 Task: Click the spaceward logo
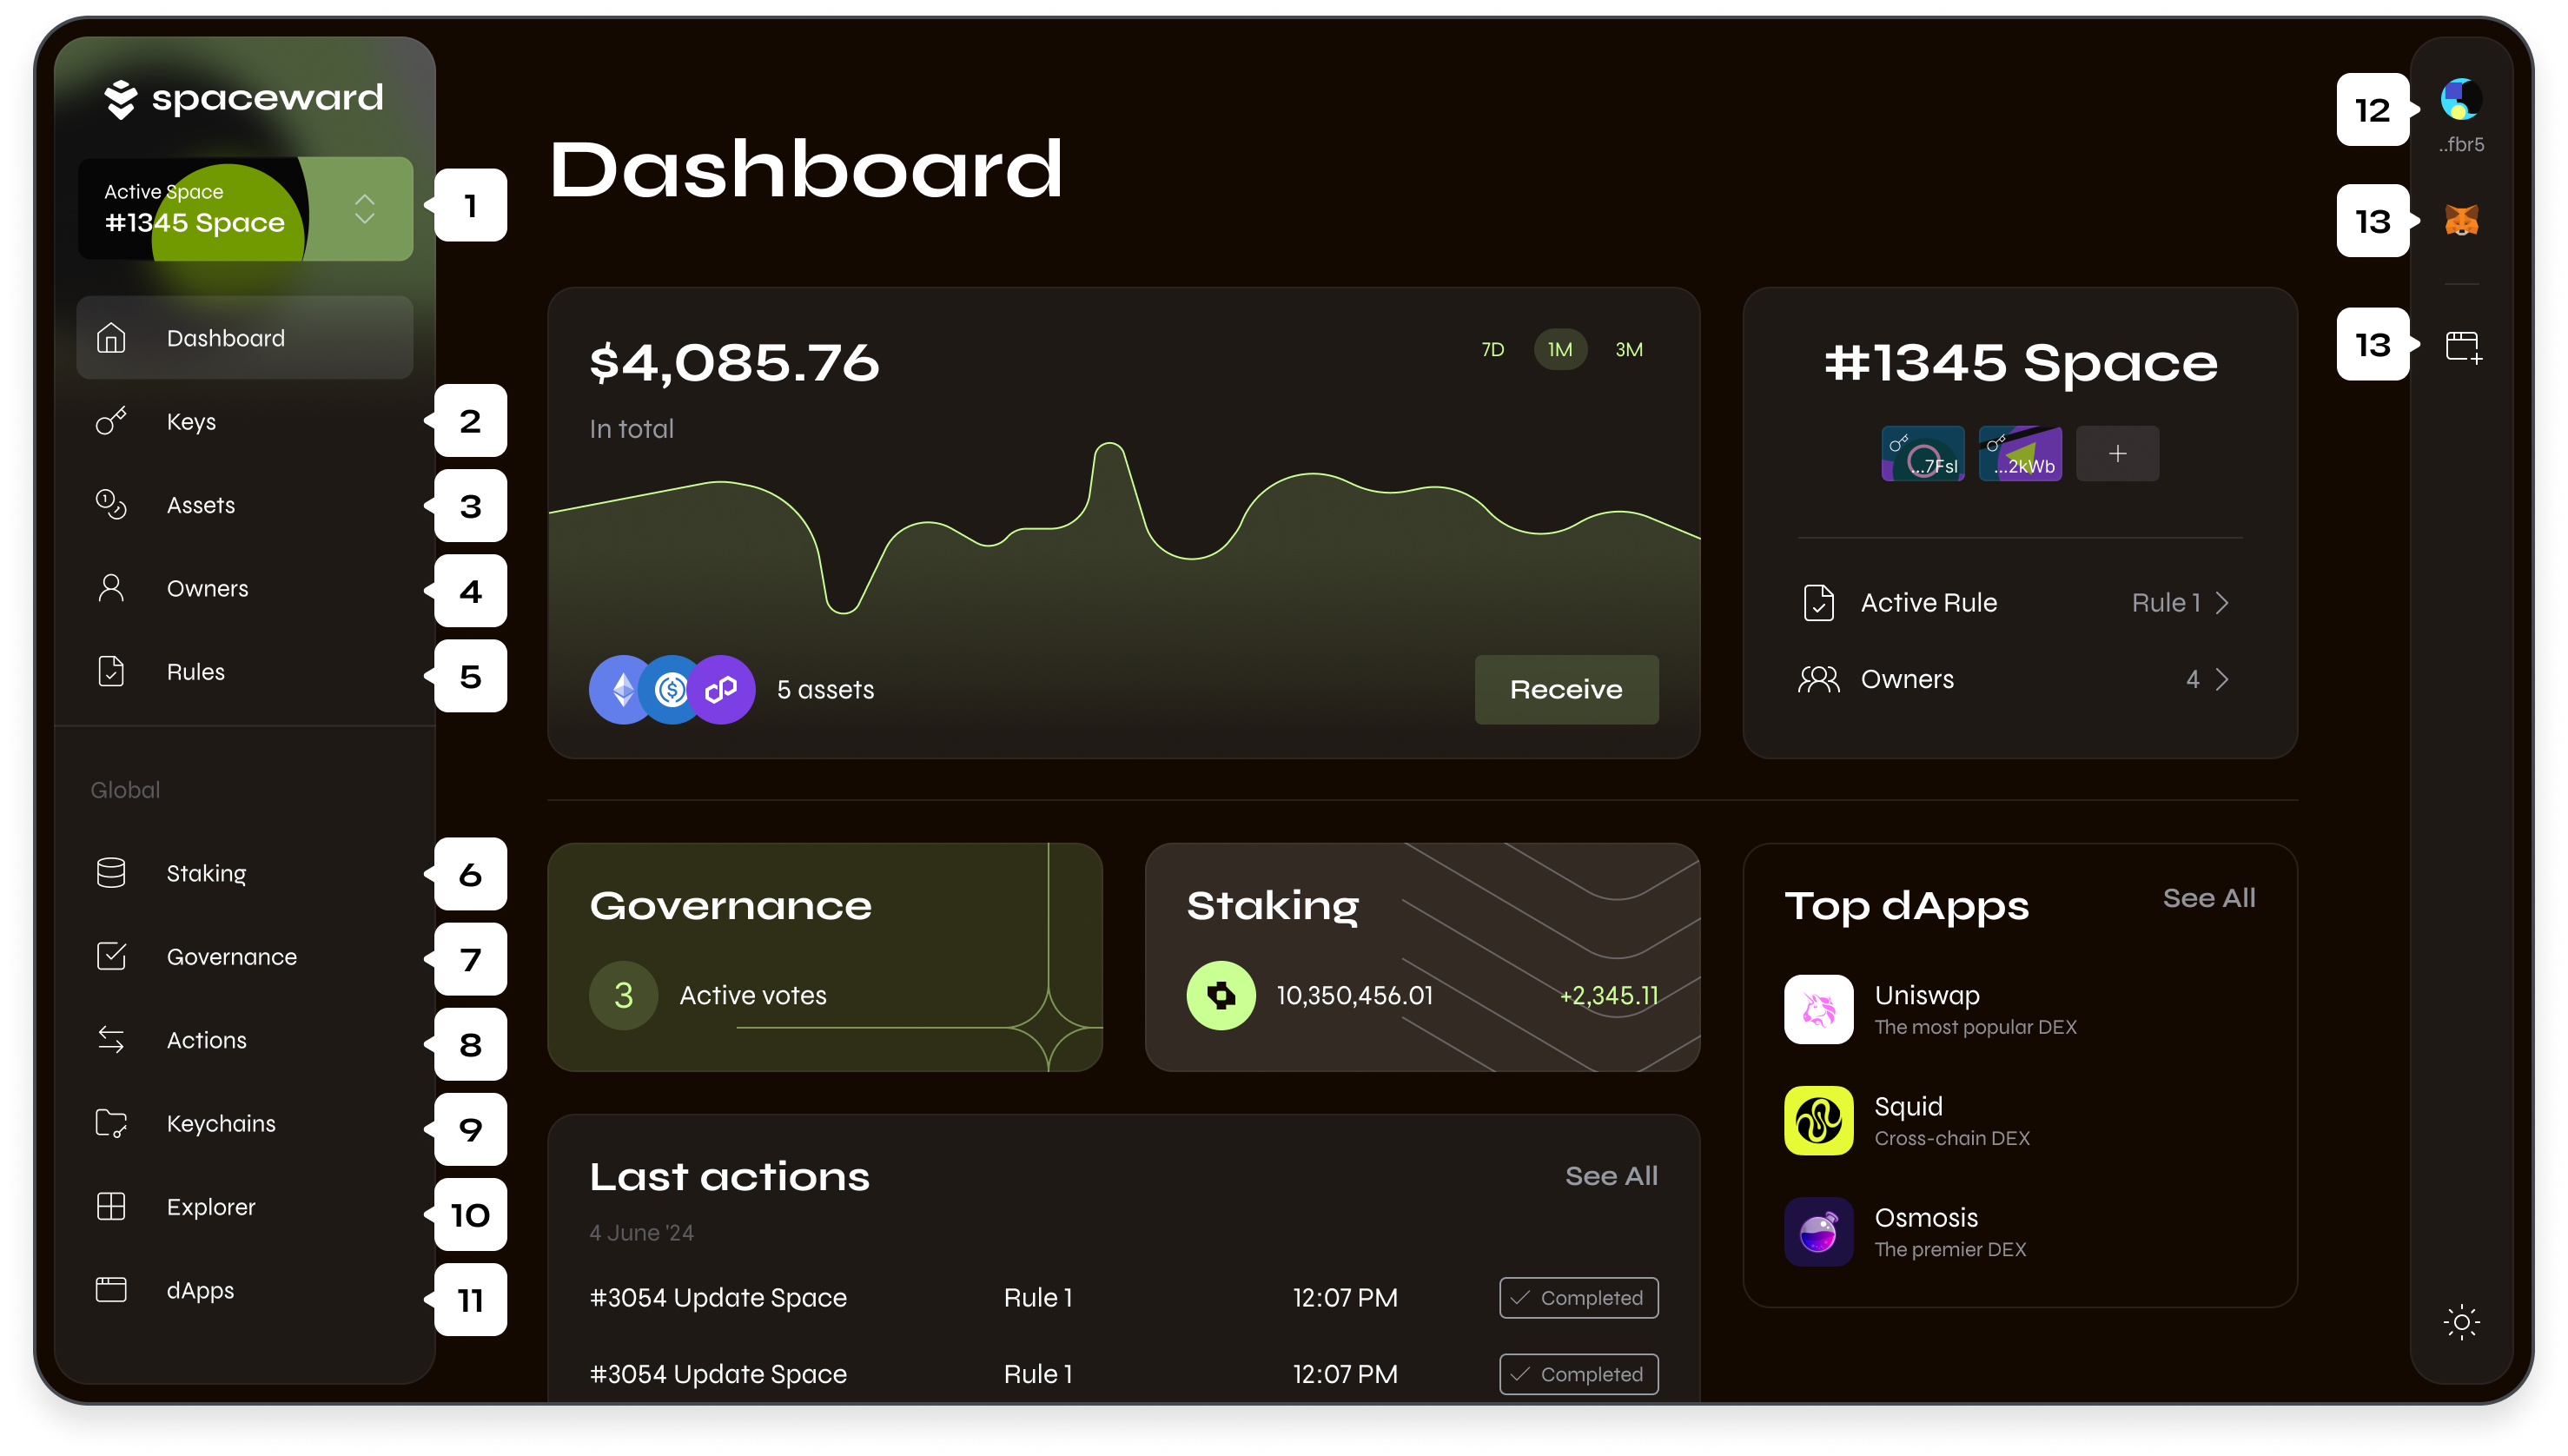point(244,98)
